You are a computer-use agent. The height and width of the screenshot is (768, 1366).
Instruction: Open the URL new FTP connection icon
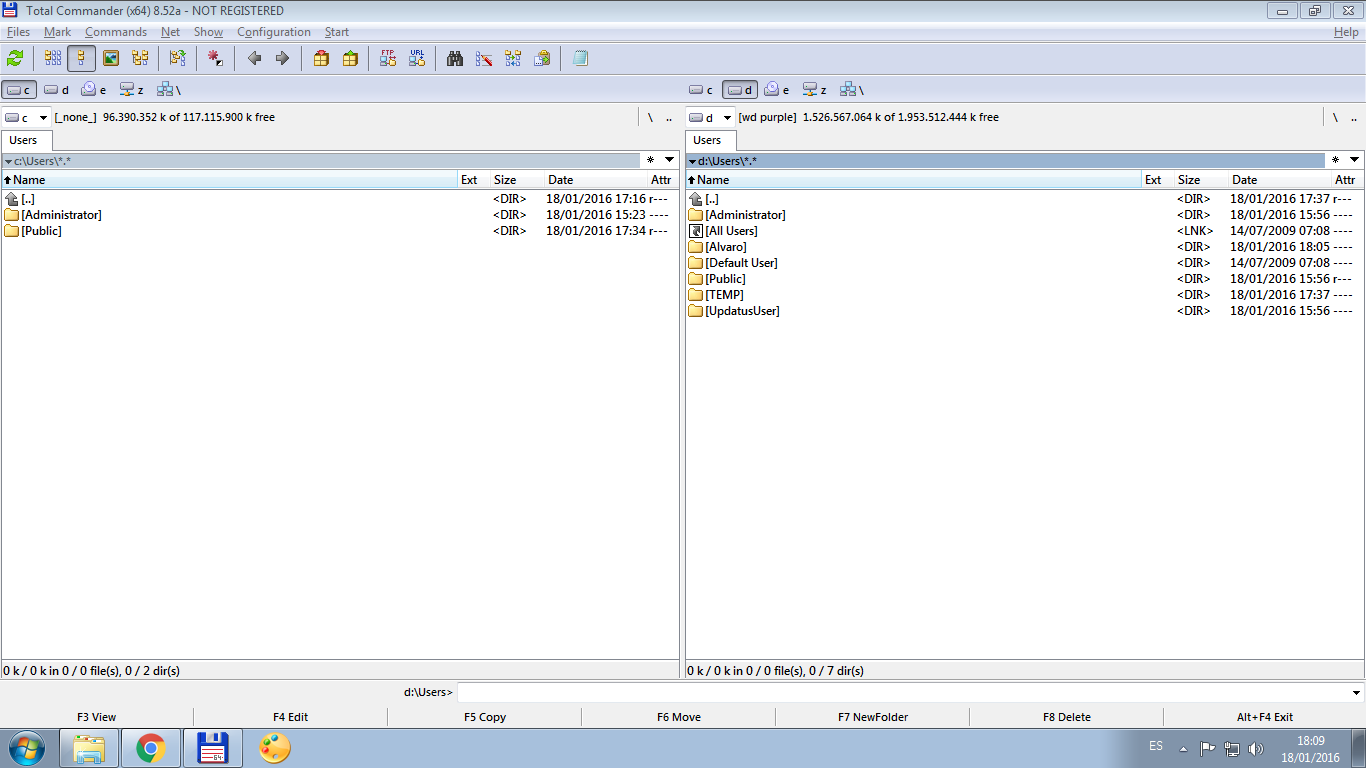tap(417, 59)
